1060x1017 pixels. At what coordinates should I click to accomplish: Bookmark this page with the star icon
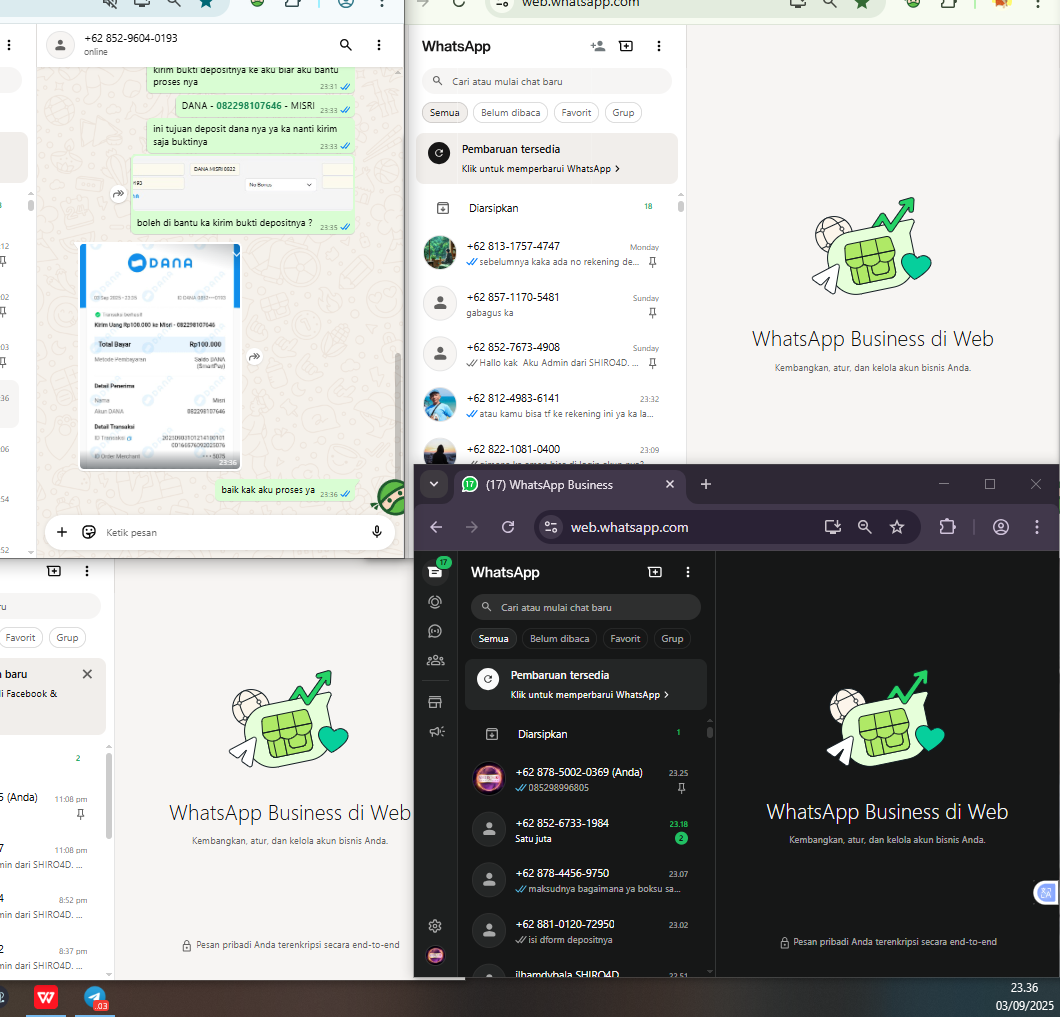pyautogui.click(x=896, y=527)
